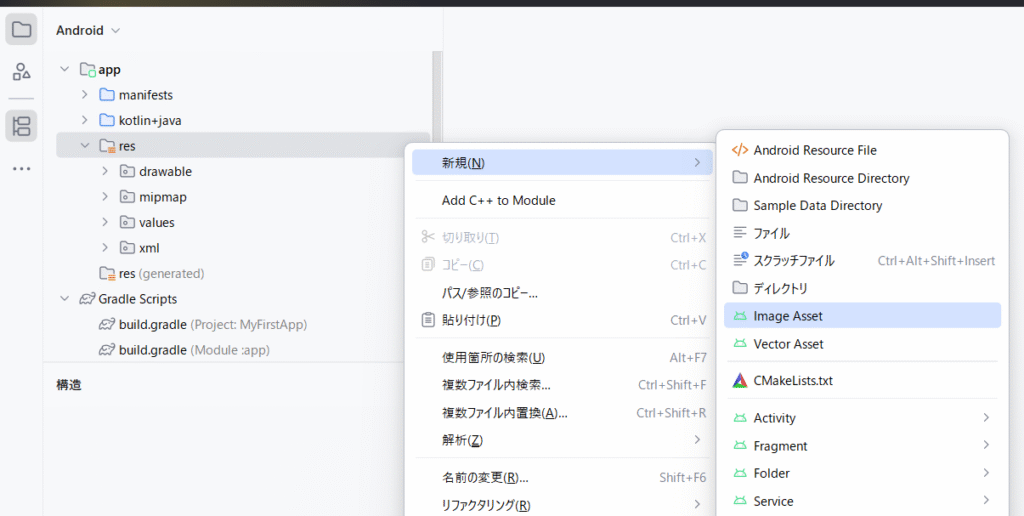Screen dimensions: 1024x516
Task: Open the Android project view dropdown
Action: pos(88,31)
